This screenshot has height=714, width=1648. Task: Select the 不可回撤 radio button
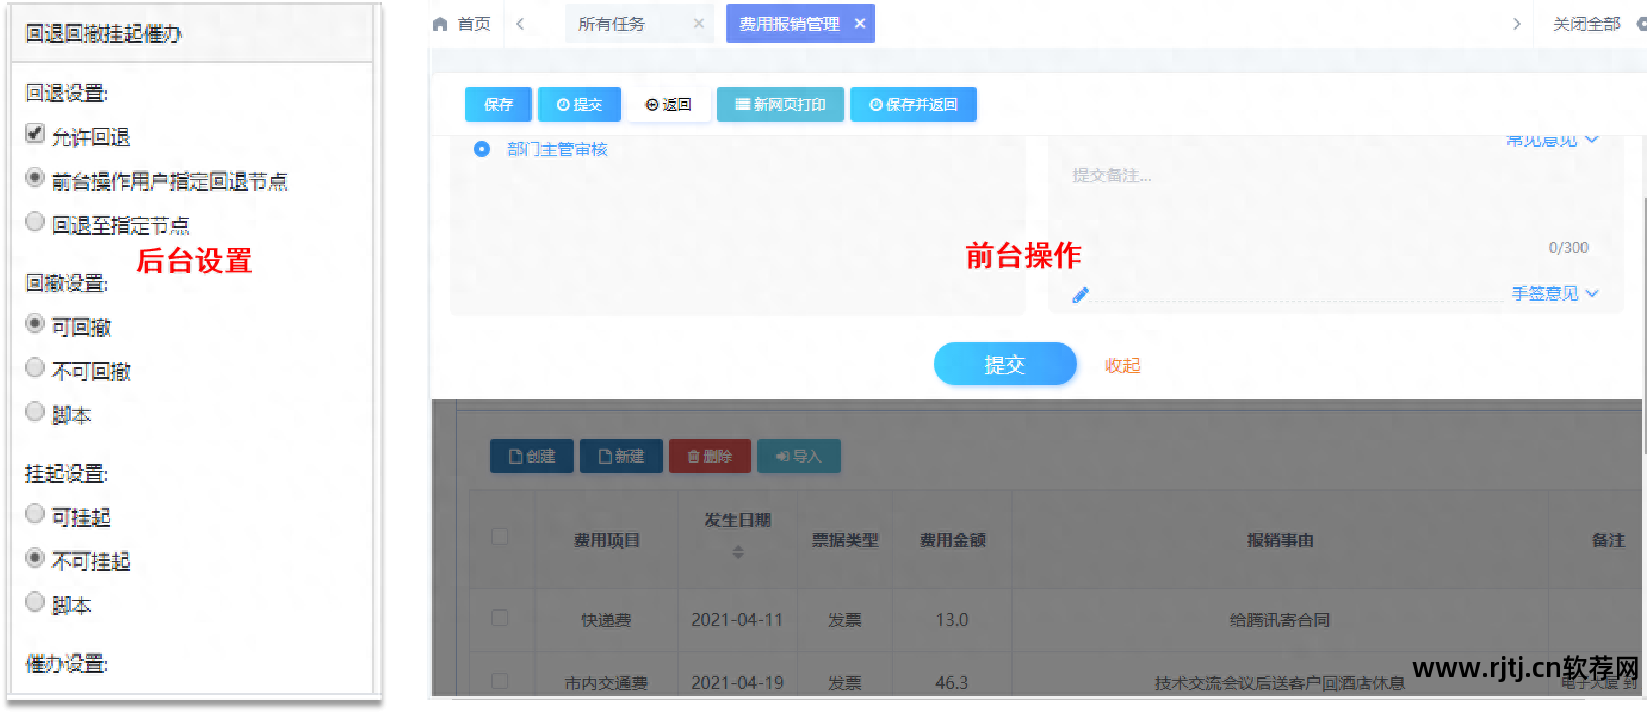(x=35, y=368)
